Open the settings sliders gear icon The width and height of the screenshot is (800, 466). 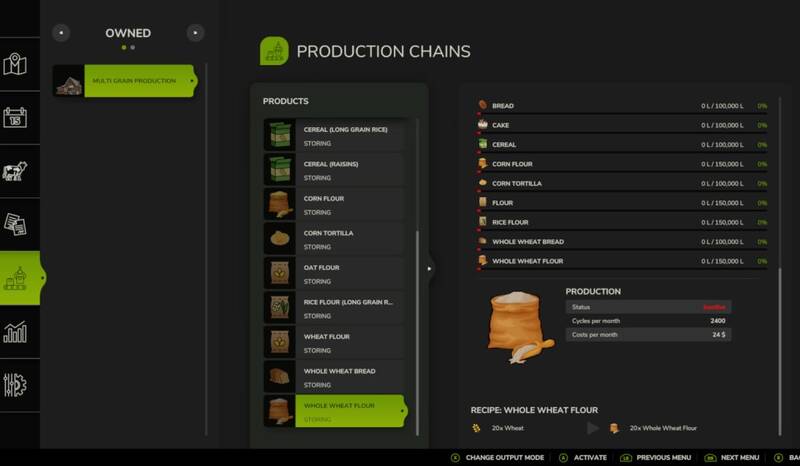(15, 385)
